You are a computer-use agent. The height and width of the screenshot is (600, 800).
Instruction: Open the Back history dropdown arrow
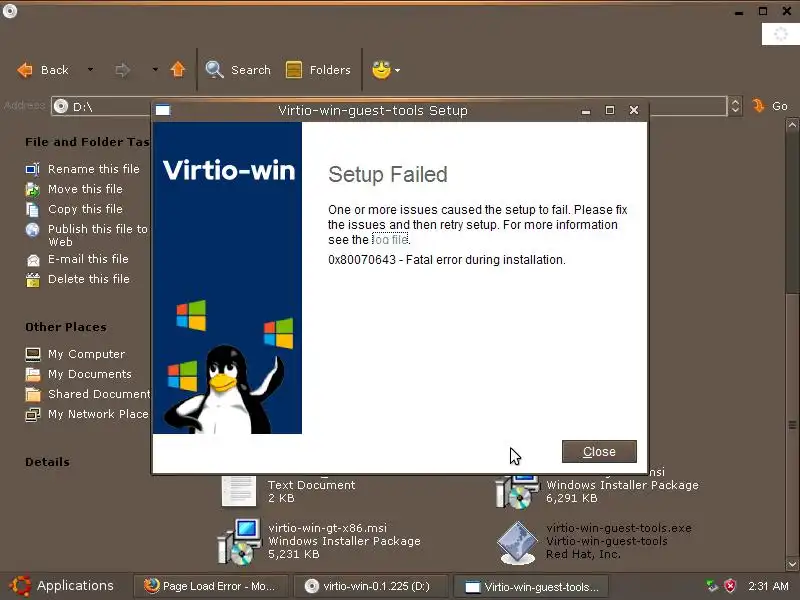coord(90,69)
